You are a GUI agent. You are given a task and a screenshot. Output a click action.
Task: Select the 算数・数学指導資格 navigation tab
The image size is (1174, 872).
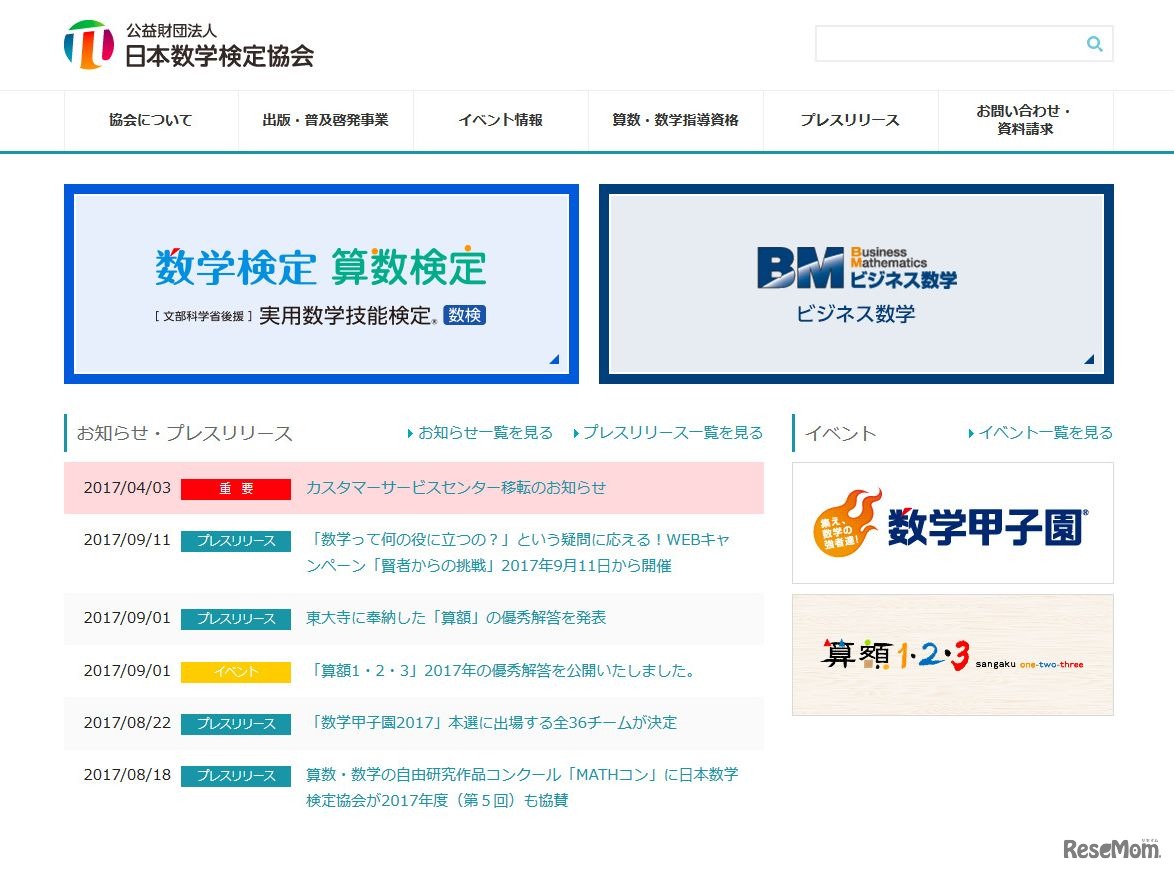675,120
